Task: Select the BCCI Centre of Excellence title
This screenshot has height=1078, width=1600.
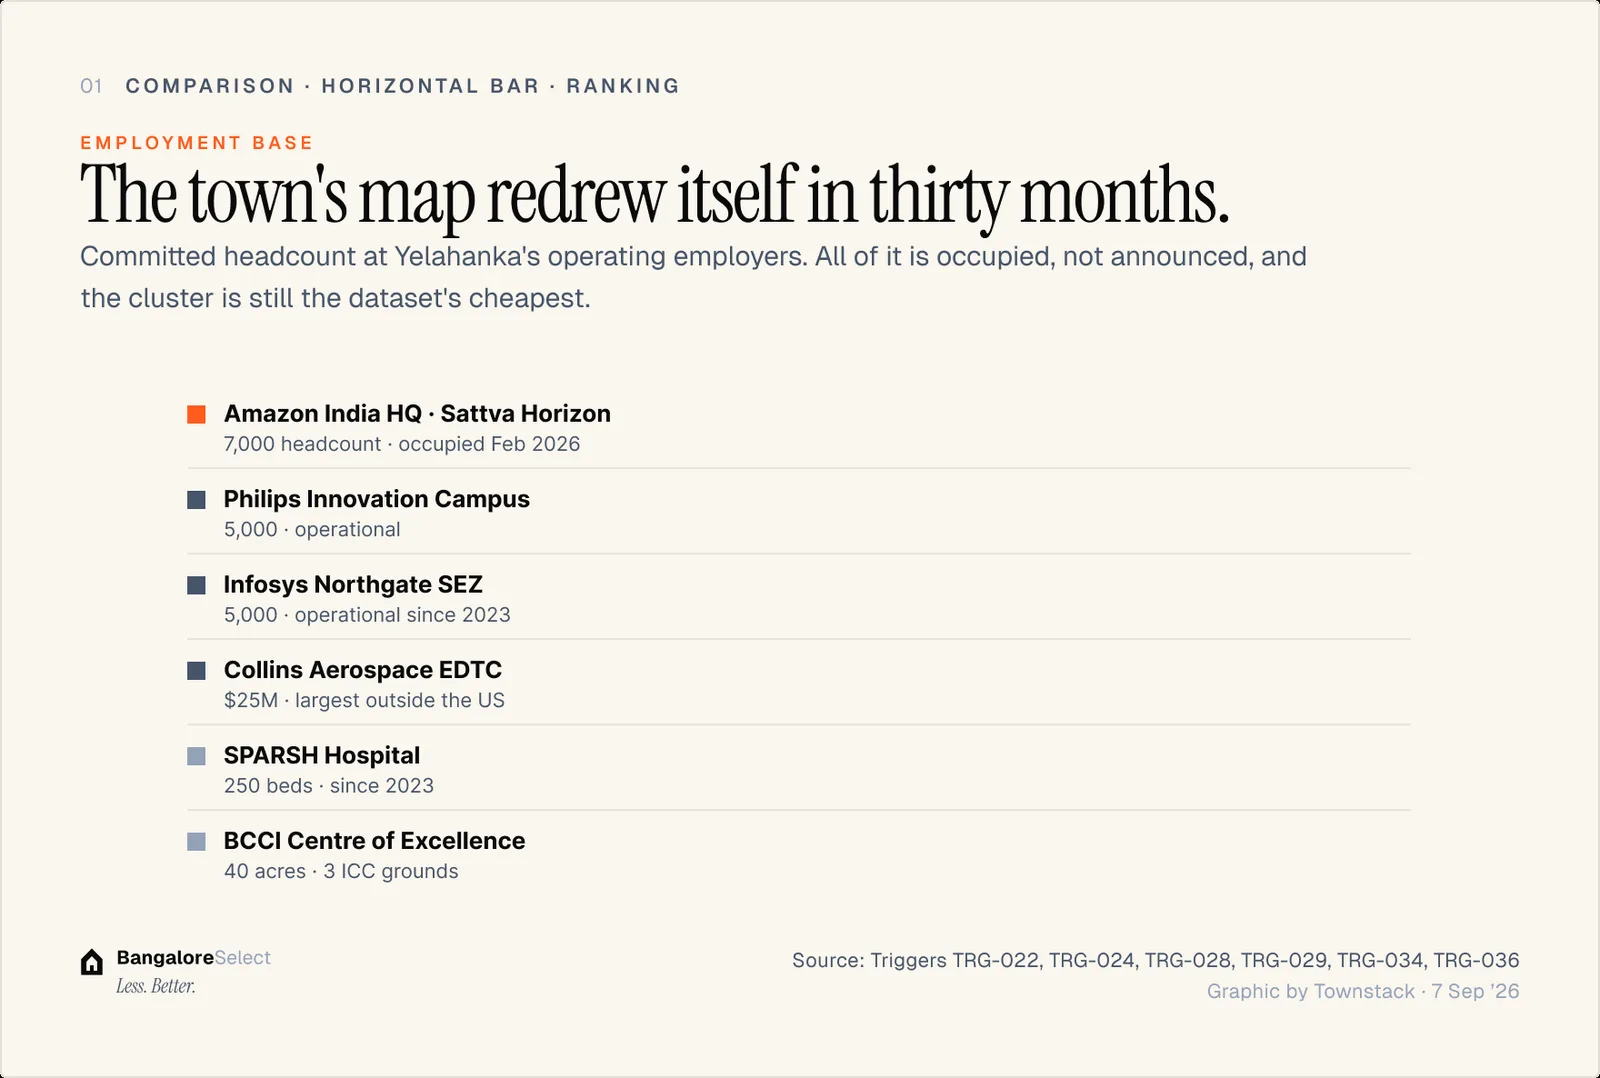Action: 374,841
